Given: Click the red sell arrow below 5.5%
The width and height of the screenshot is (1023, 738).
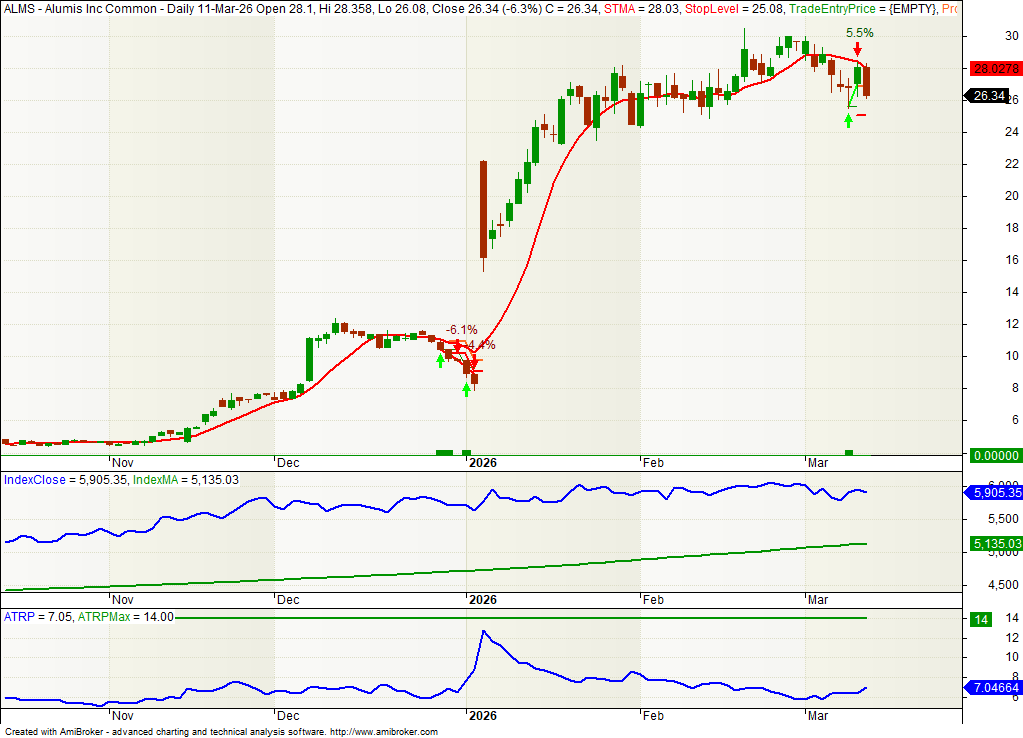Looking at the screenshot, I should point(857,49).
